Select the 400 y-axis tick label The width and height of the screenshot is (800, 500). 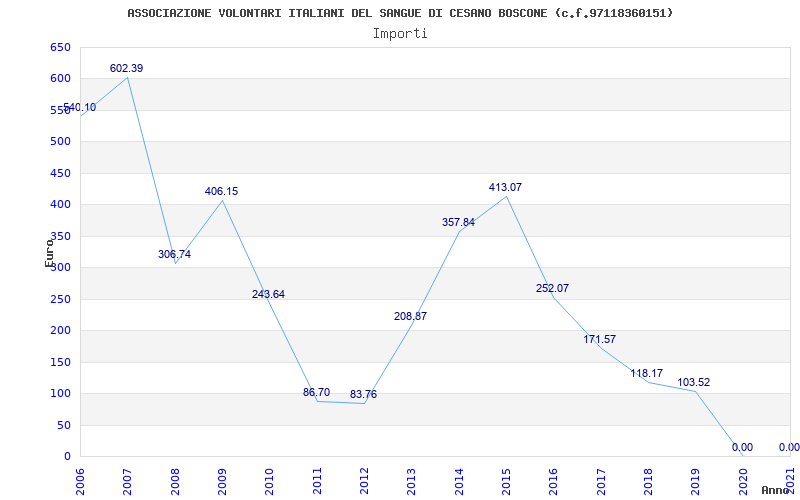coord(60,205)
